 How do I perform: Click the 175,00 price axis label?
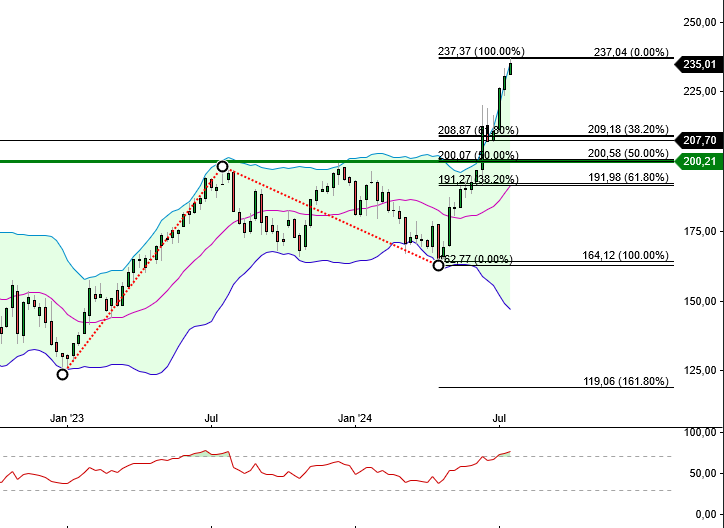[x=700, y=231]
